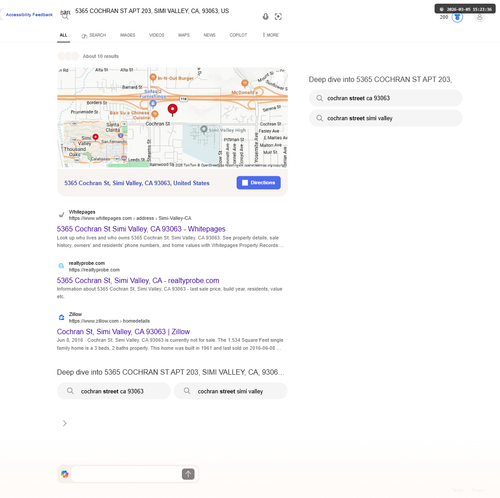Click the whitepages.com URL breadcrumb

click(x=130, y=218)
